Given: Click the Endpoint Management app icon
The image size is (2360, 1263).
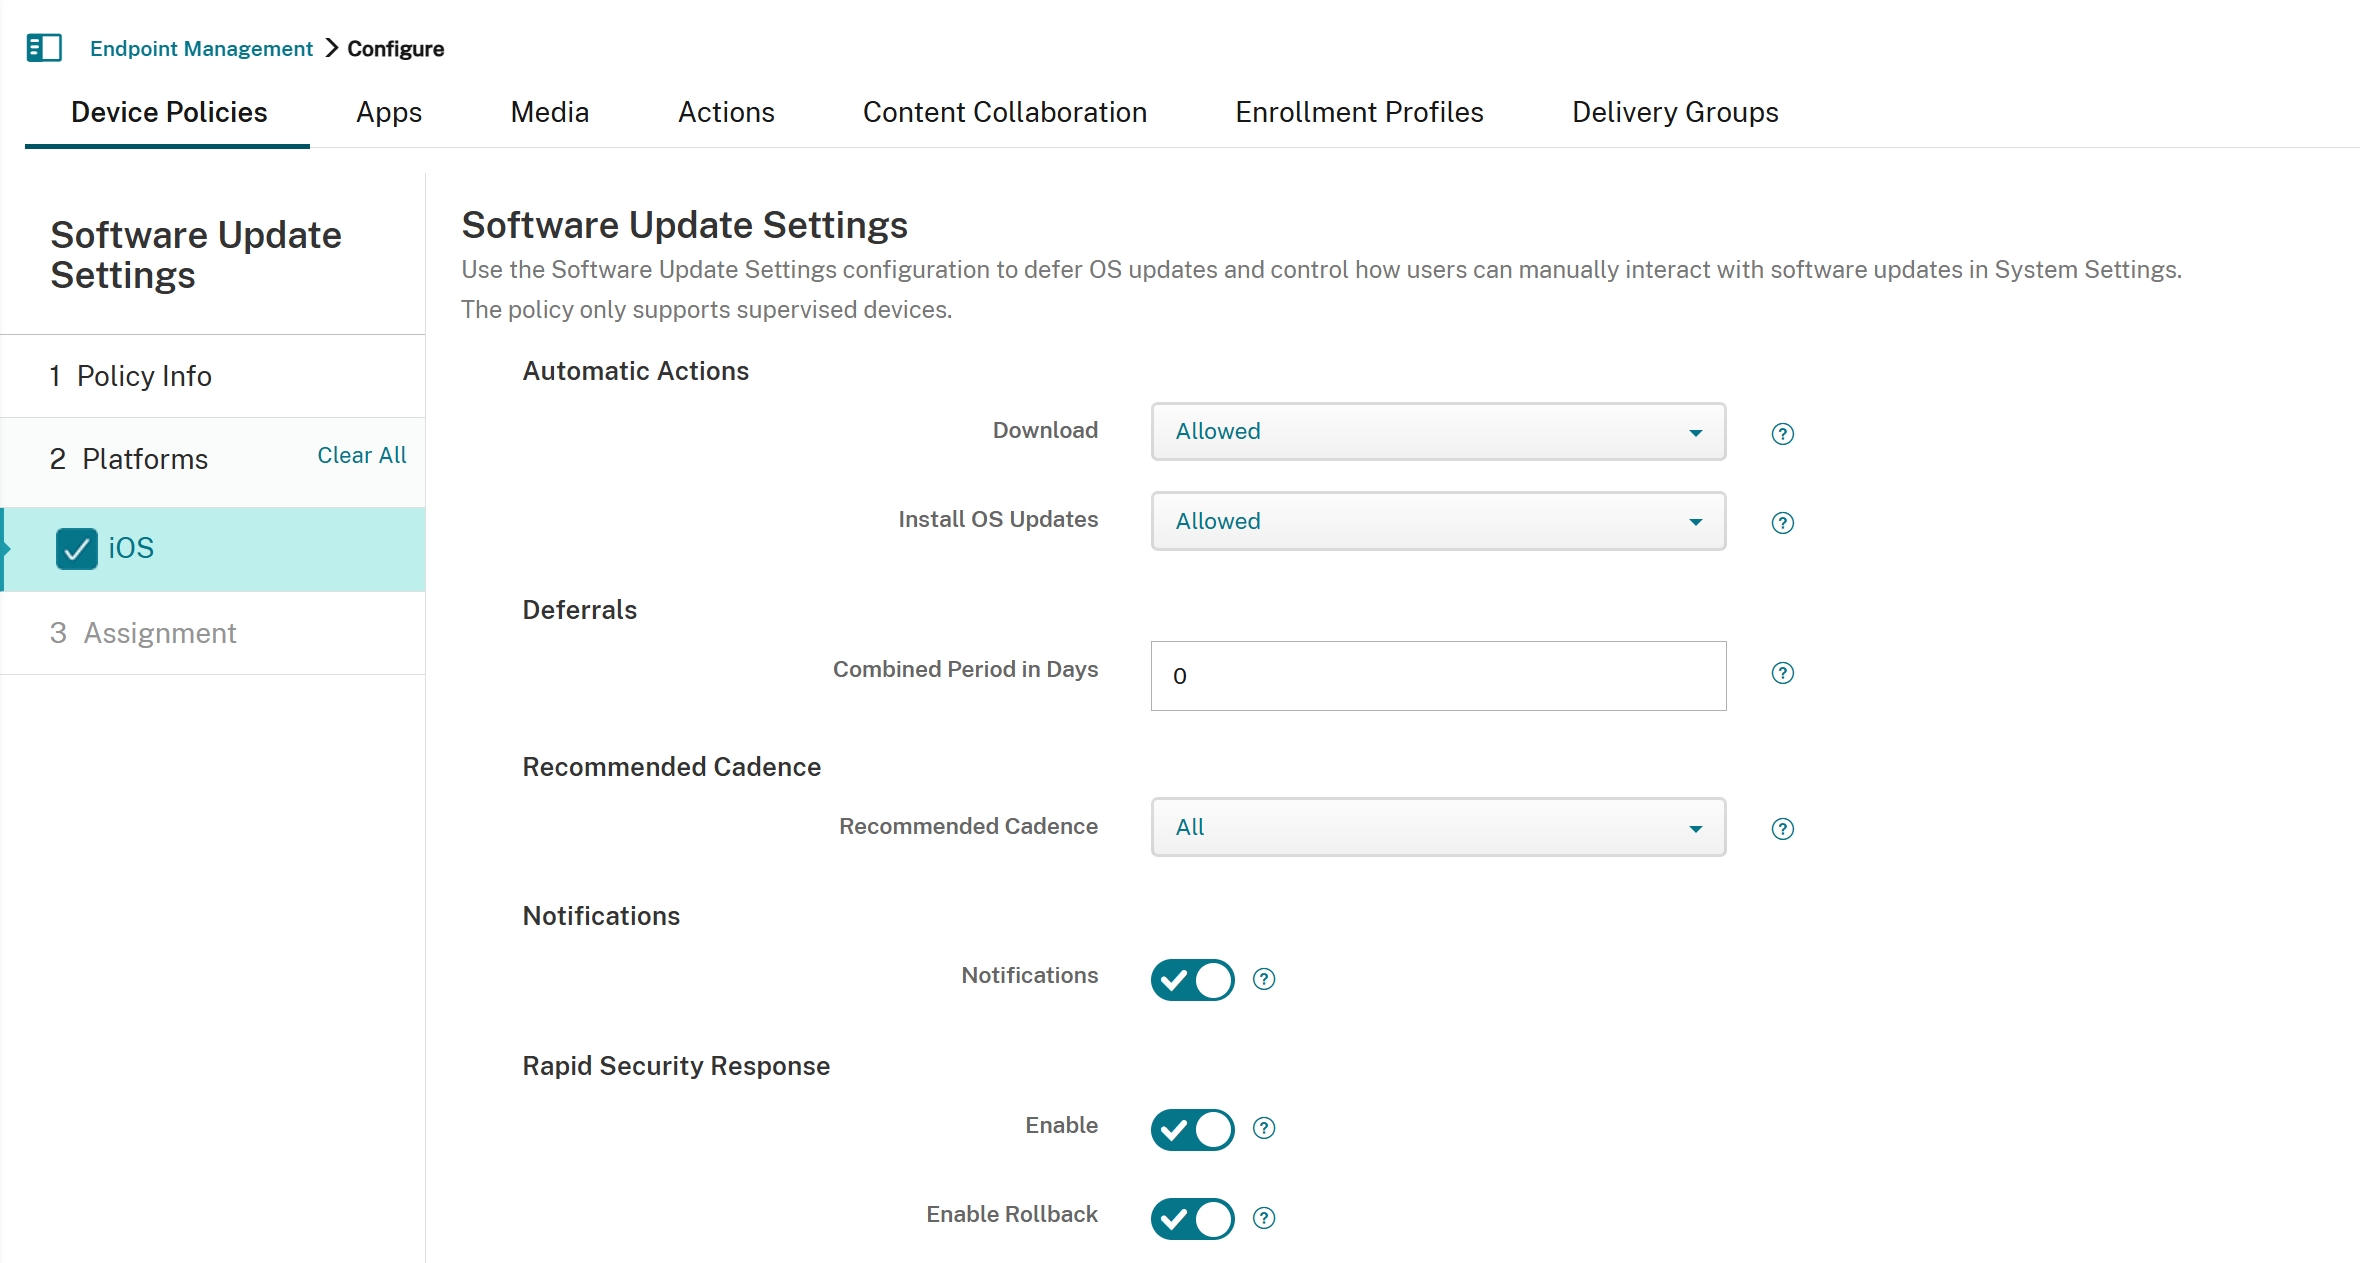Looking at the screenshot, I should coord(44,47).
